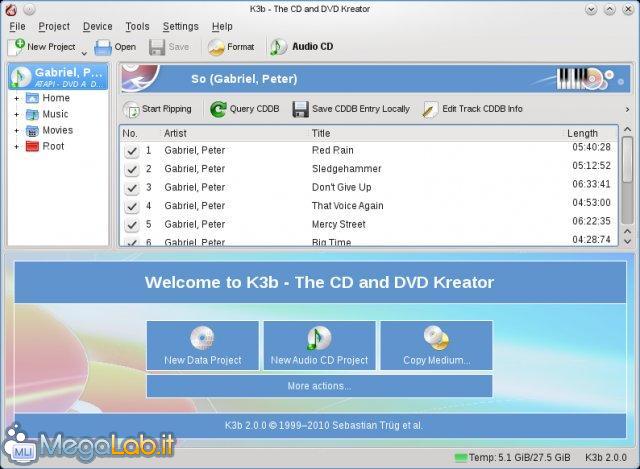
Task: Click the Audio CD toolbar icon
Action: (279, 47)
